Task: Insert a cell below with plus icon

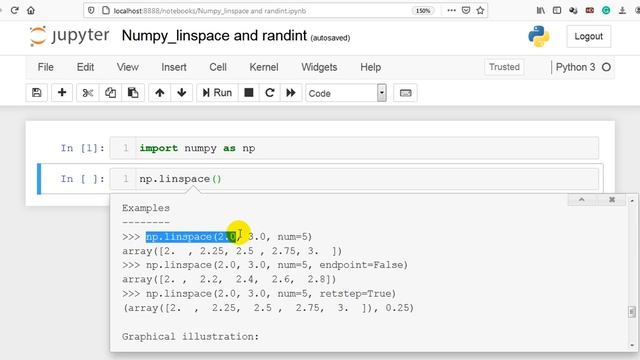Action: click(x=62, y=93)
